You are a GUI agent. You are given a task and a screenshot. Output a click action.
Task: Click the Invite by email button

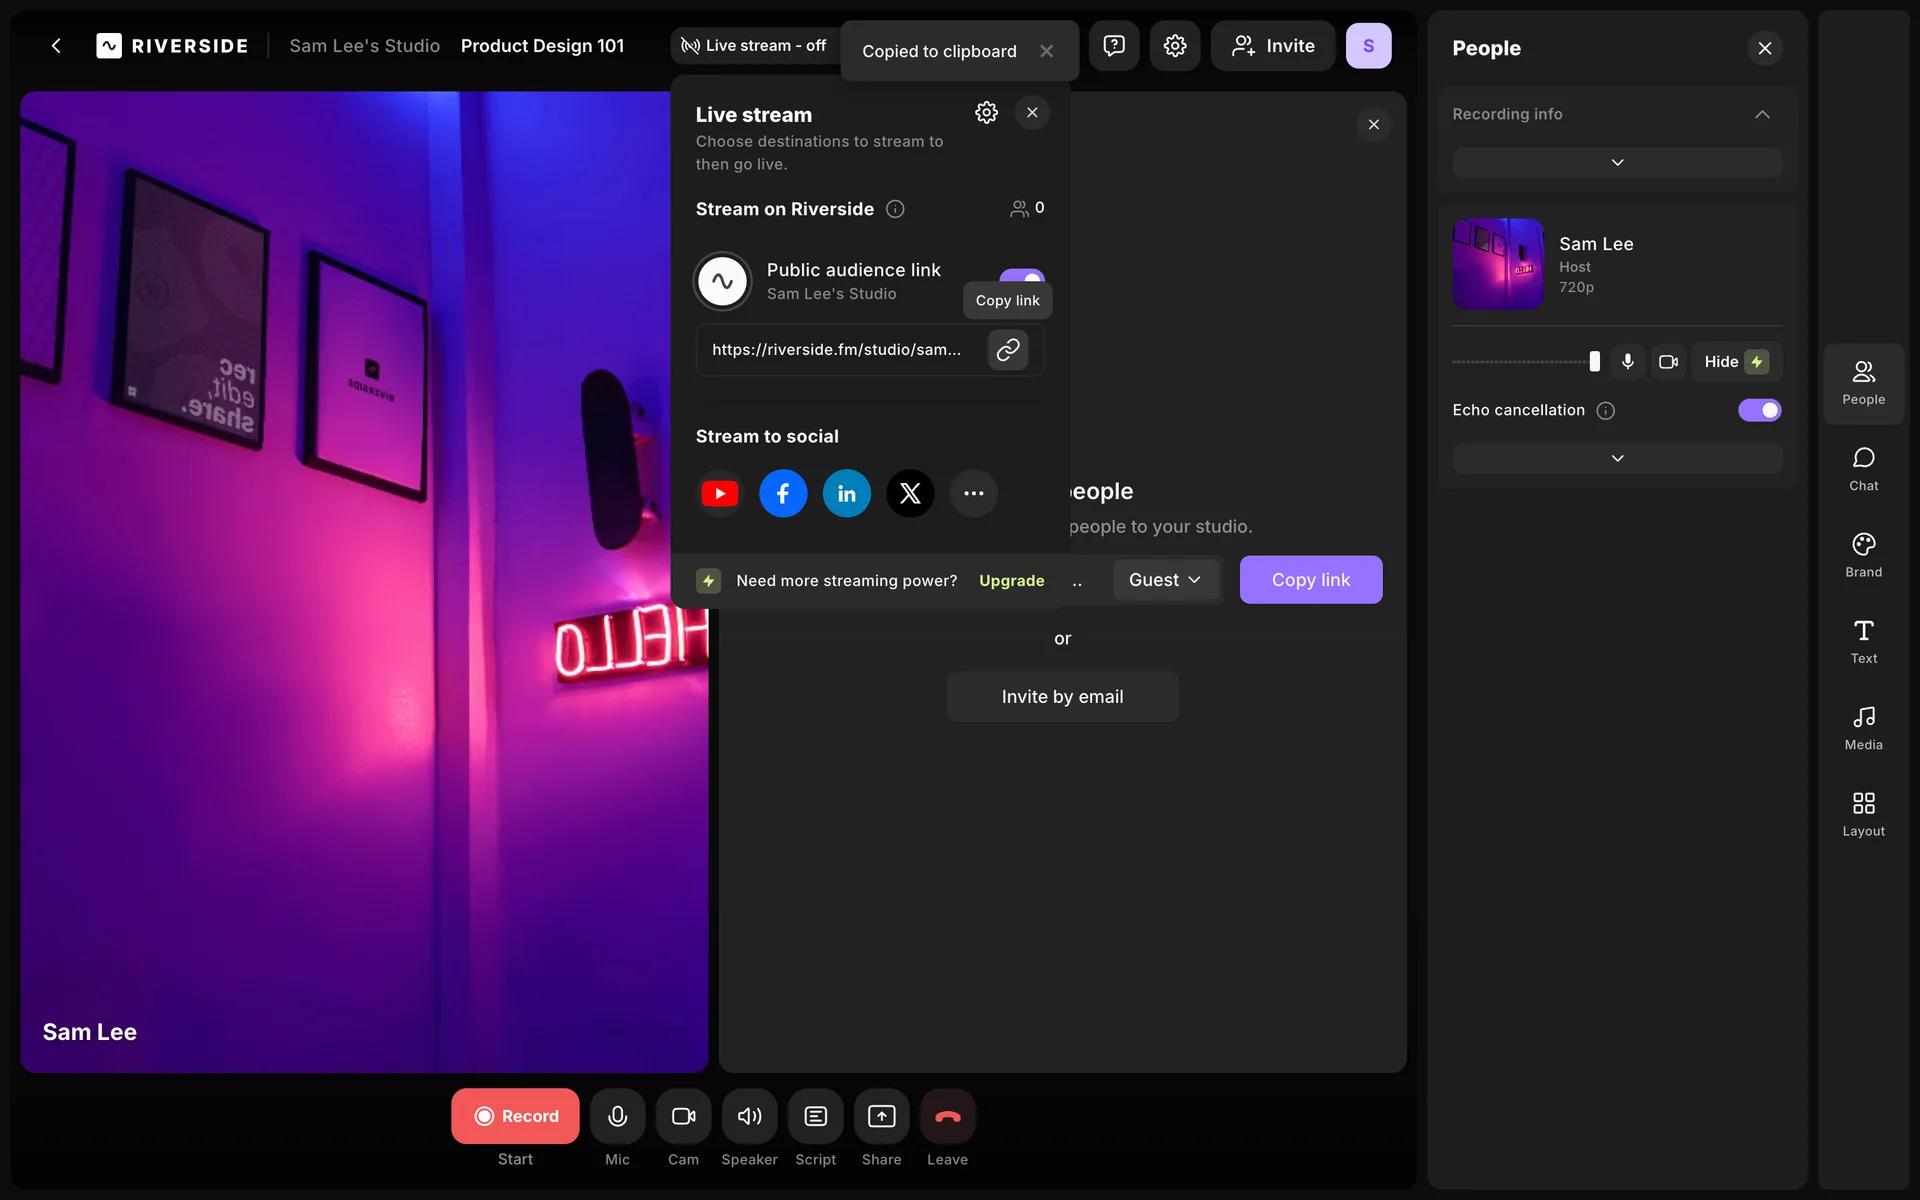(x=1062, y=697)
